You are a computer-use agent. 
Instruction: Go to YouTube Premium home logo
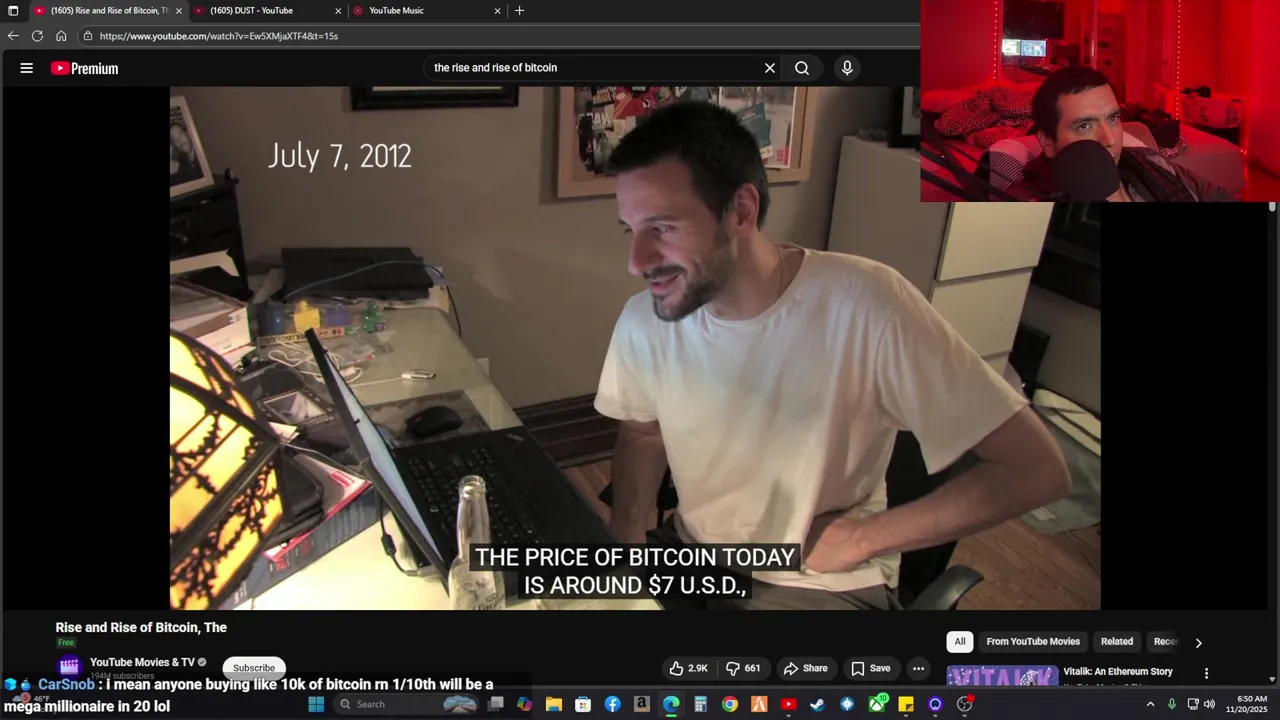[85, 68]
